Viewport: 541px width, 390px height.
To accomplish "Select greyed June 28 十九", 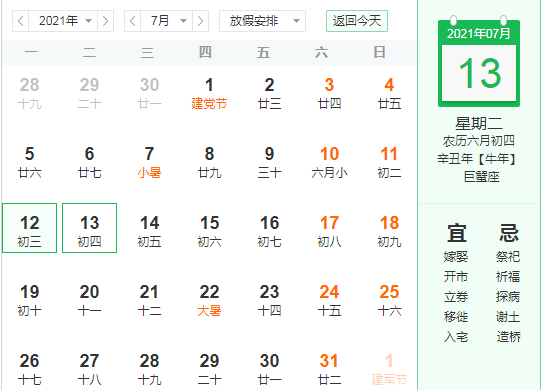I will [x=29, y=93].
